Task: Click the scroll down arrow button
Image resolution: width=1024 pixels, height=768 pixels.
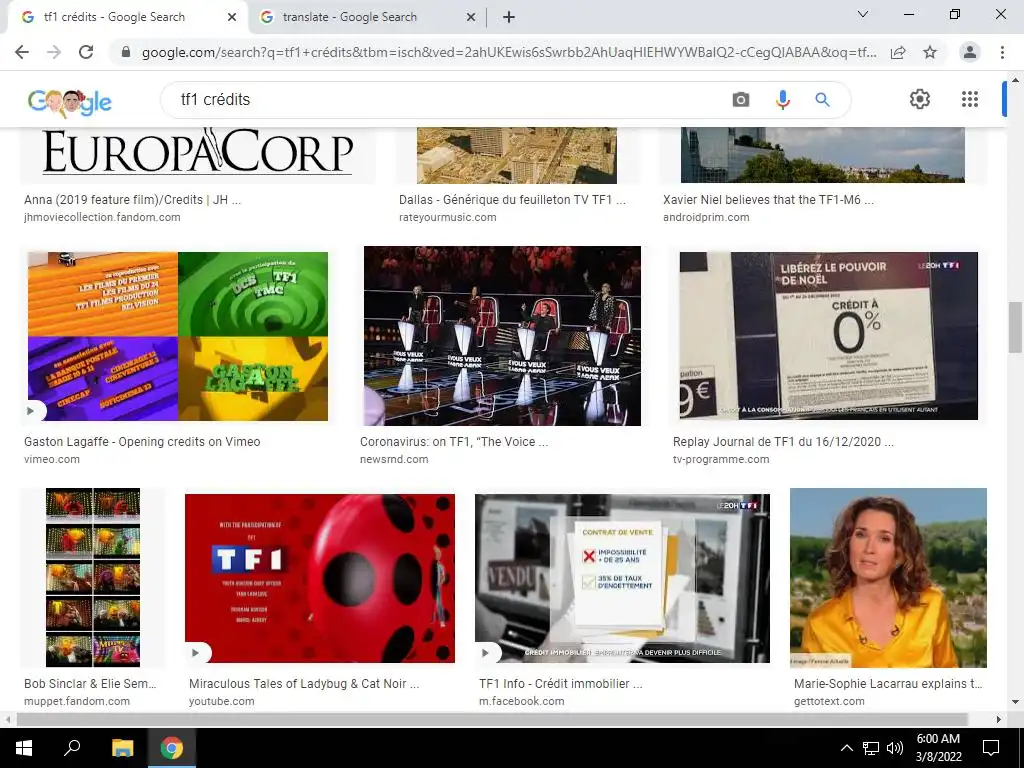Action: [x=1015, y=702]
